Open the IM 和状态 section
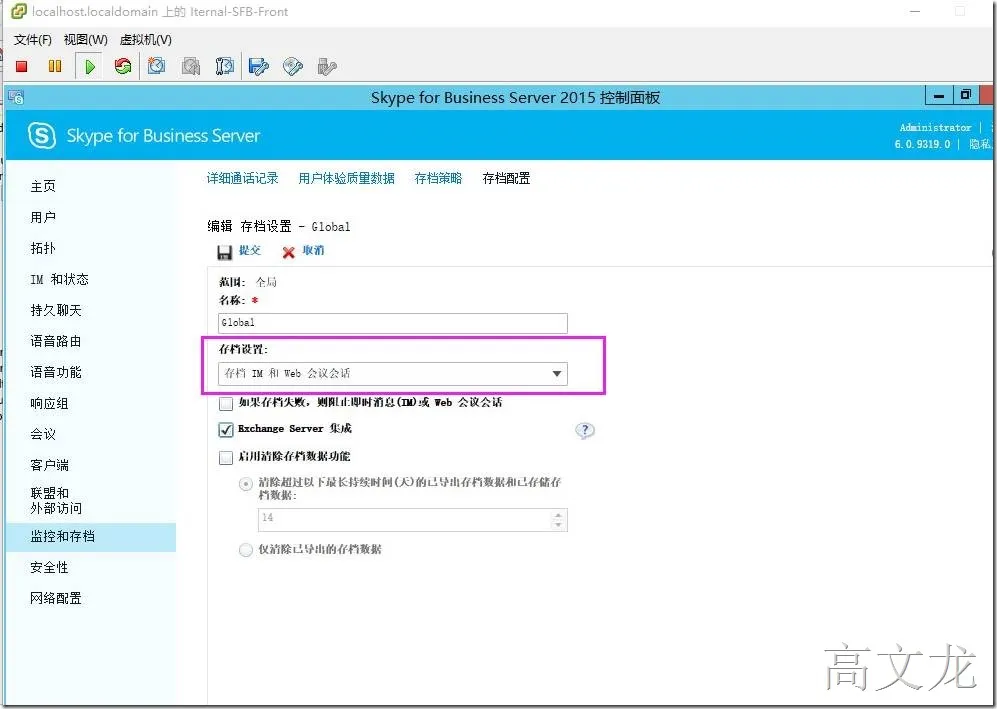The height and width of the screenshot is (709, 997). coord(59,279)
